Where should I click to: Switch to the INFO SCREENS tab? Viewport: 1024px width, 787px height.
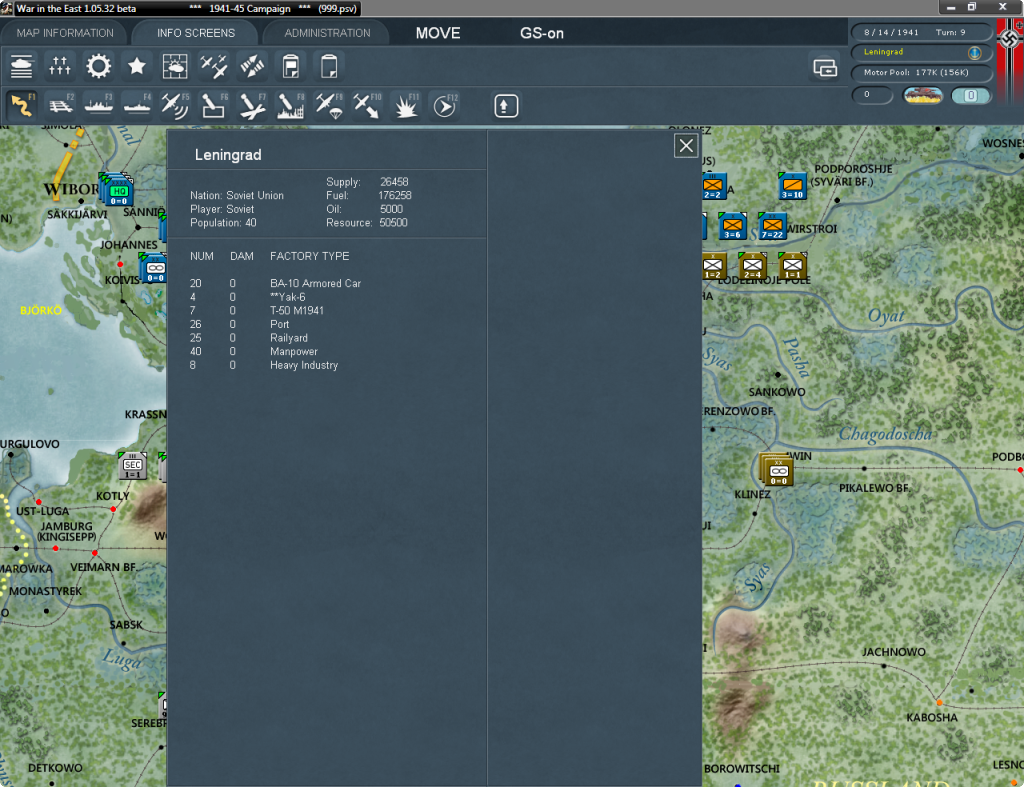tap(195, 33)
